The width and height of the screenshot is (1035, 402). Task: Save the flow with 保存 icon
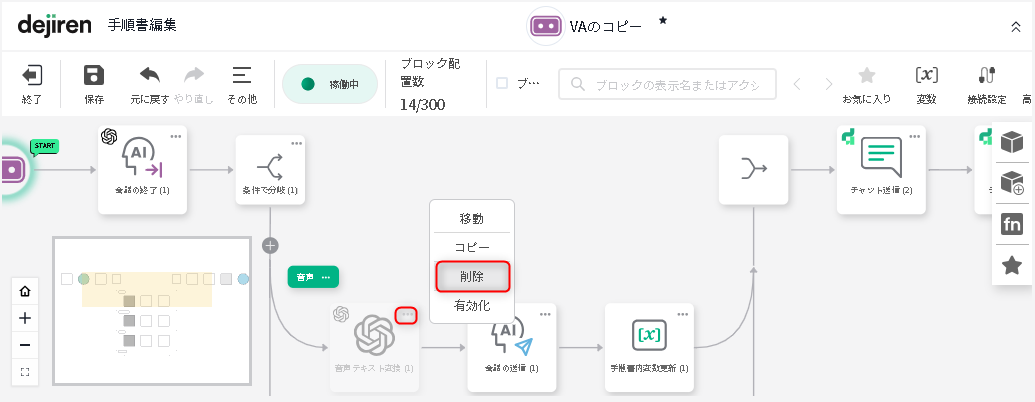[94, 77]
